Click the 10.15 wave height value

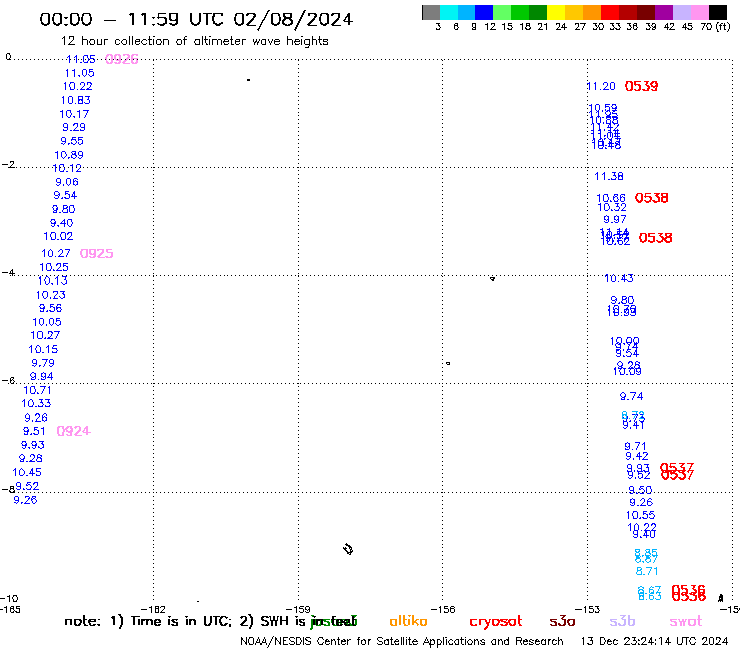coord(43,349)
